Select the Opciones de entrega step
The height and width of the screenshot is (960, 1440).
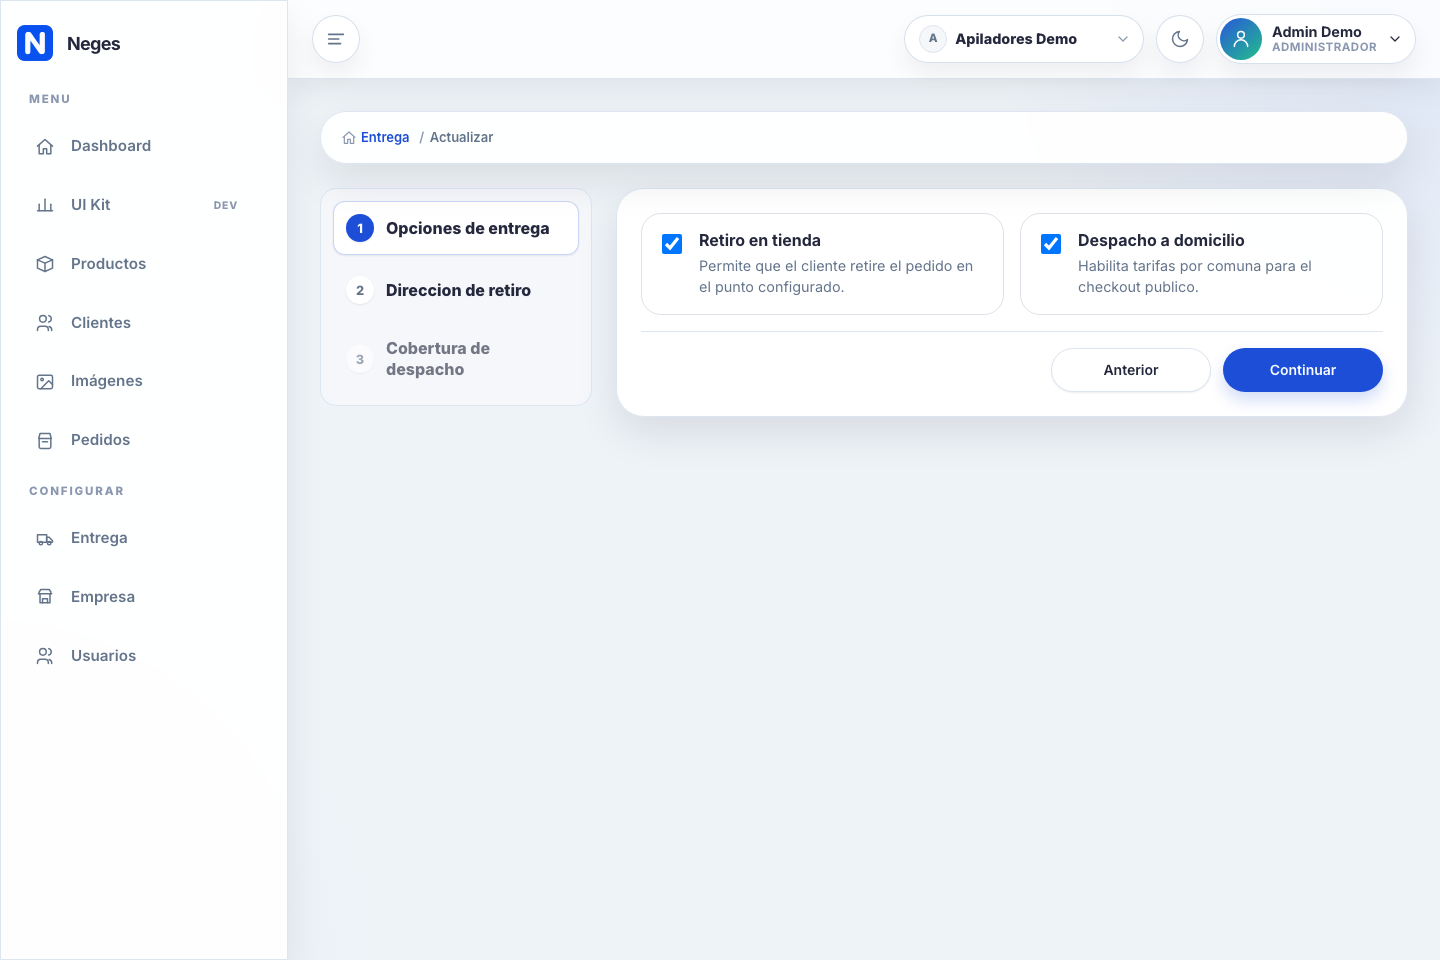[x=456, y=228]
